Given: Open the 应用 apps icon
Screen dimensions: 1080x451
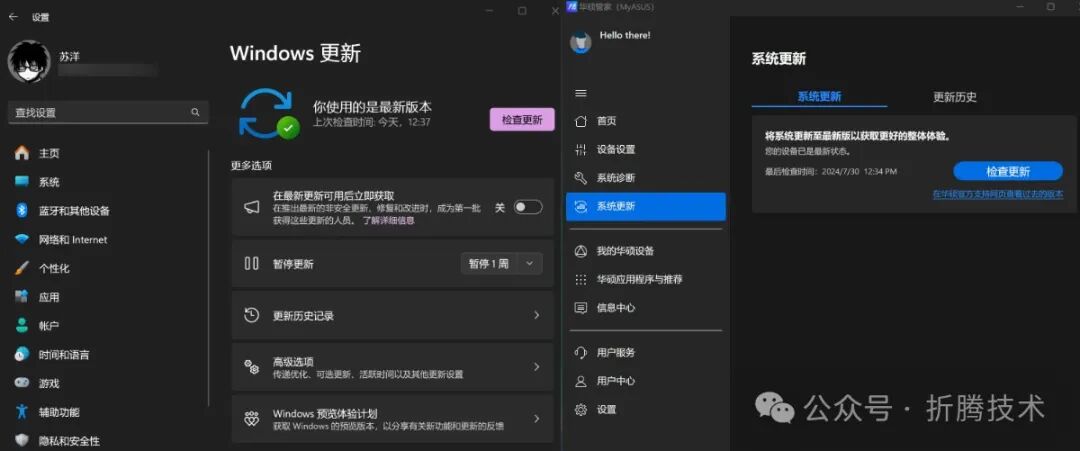Looking at the screenshot, I should pos(22,297).
